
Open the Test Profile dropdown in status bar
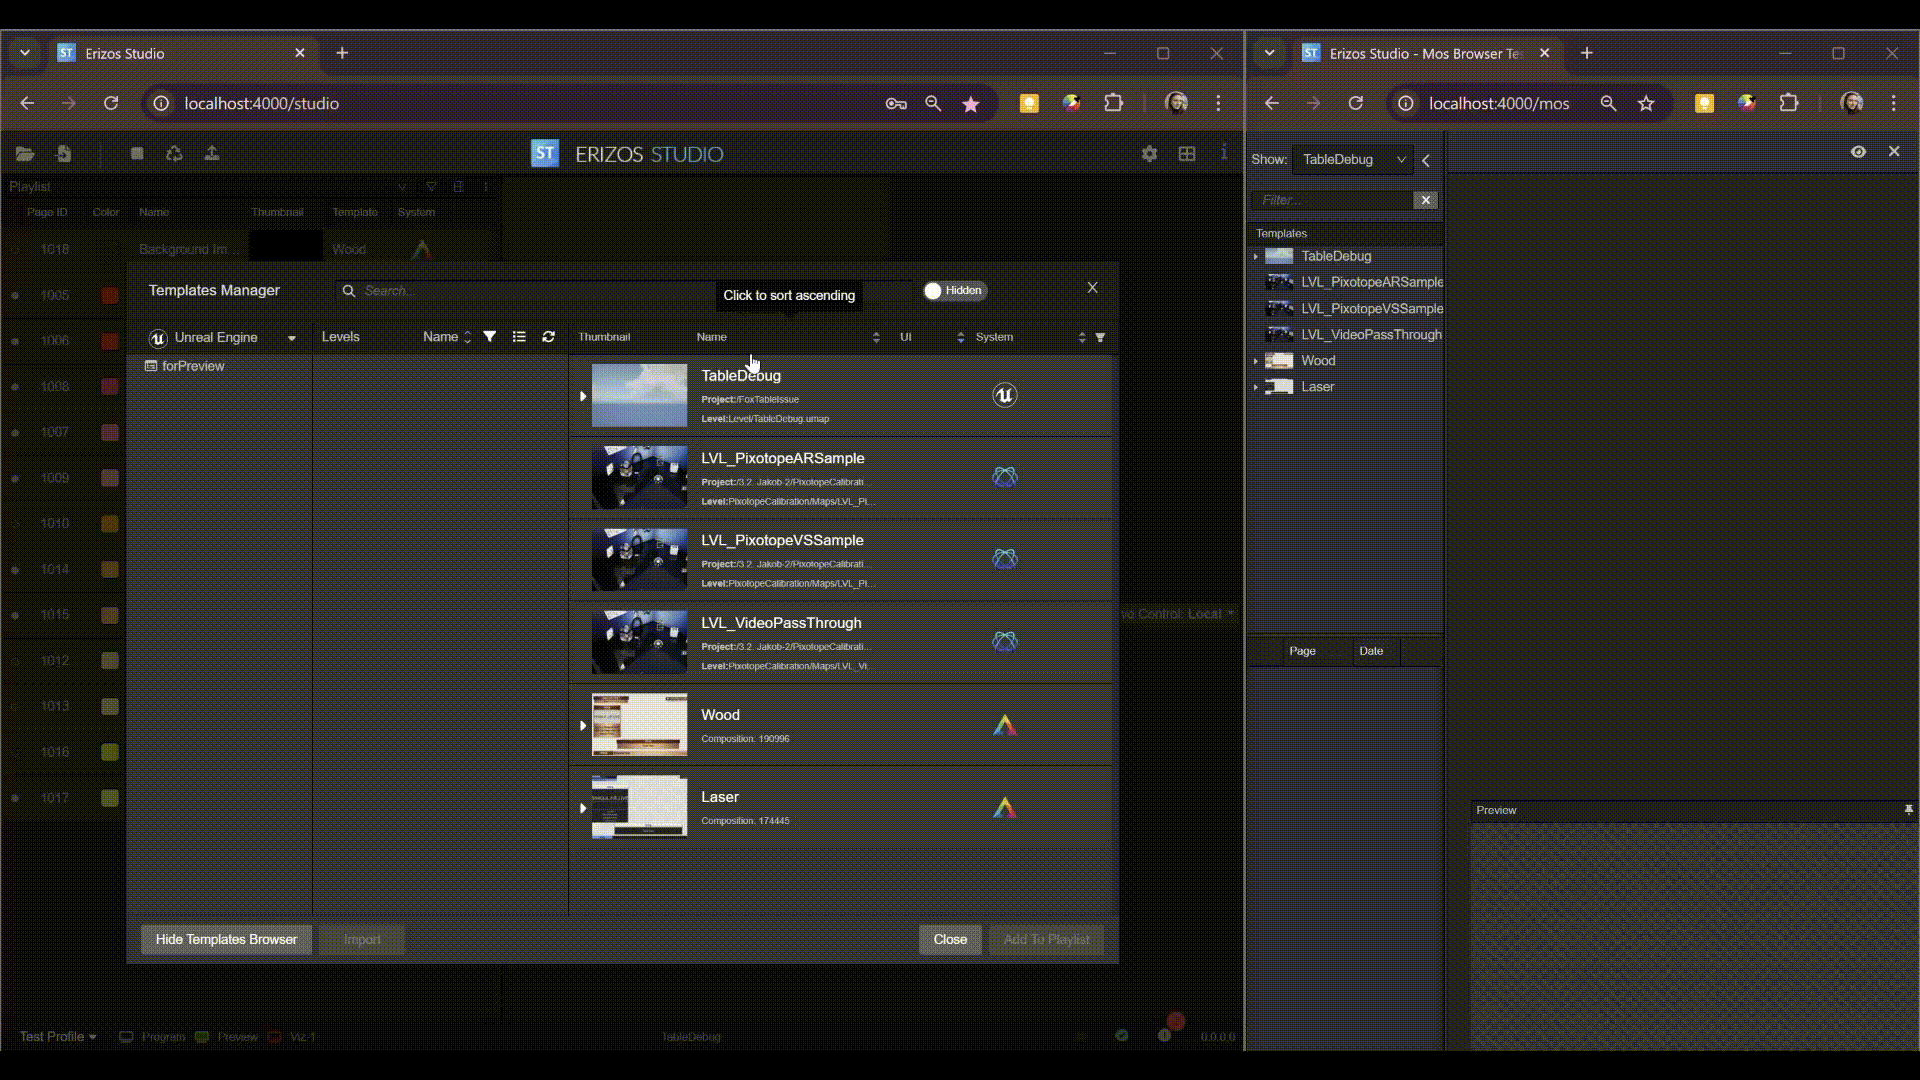[x=58, y=1037]
